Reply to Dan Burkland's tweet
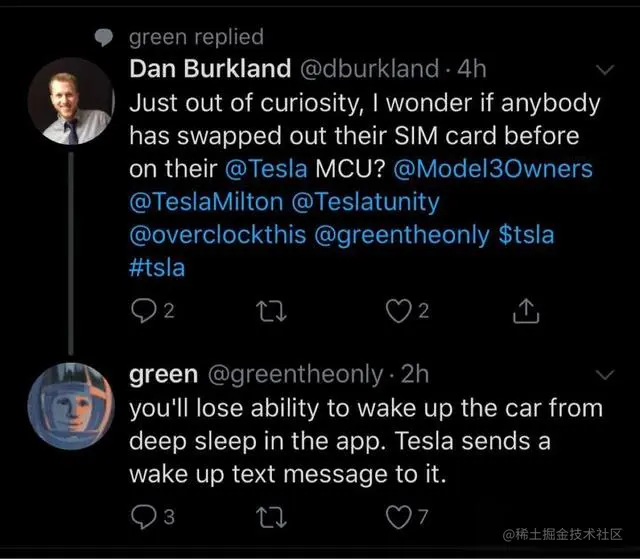640x559 pixels. click(143, 312)
